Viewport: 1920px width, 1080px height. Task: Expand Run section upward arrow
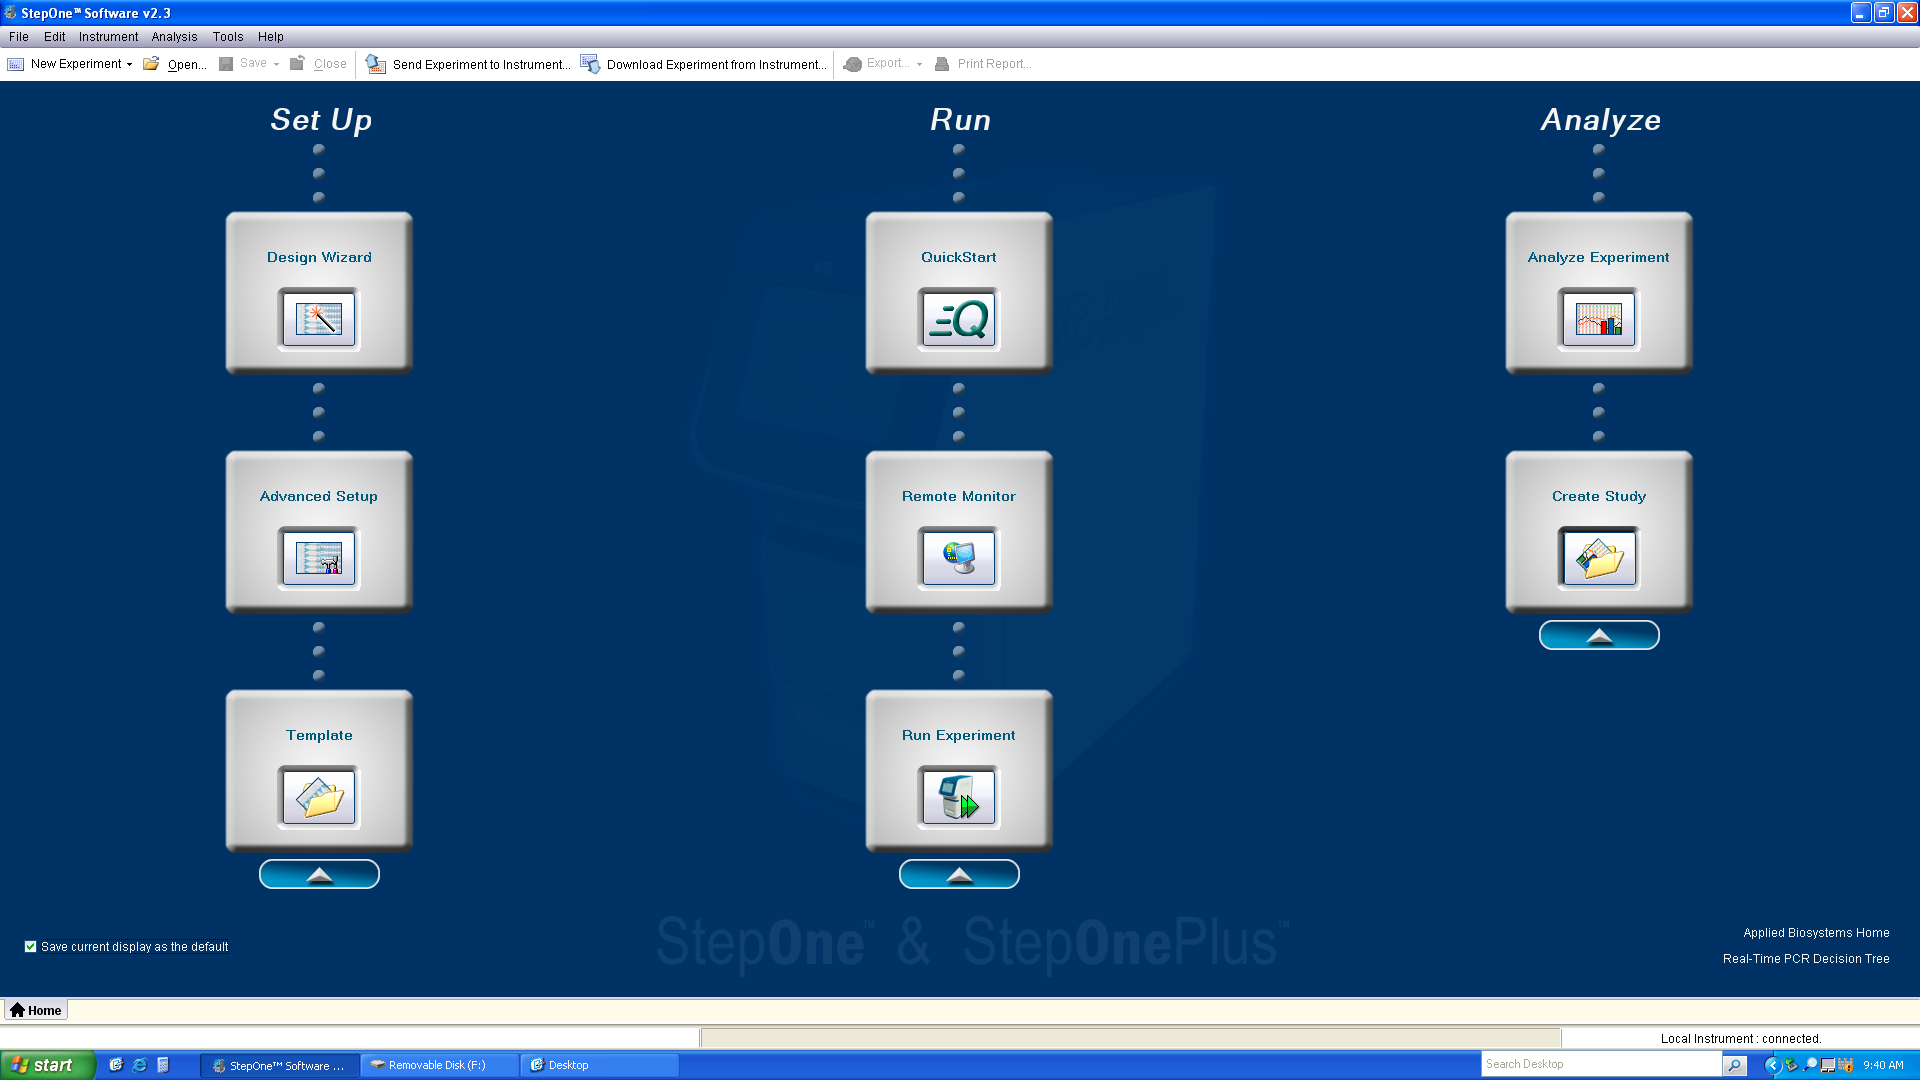(x=959, y=873)
